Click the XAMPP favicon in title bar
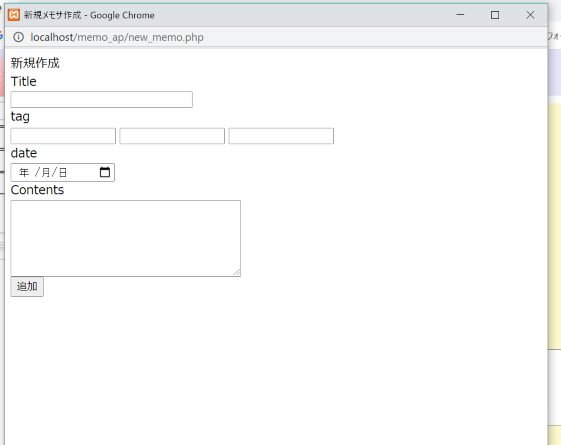The height and width of the screenshot is (445, 561). tap(14, 15)
